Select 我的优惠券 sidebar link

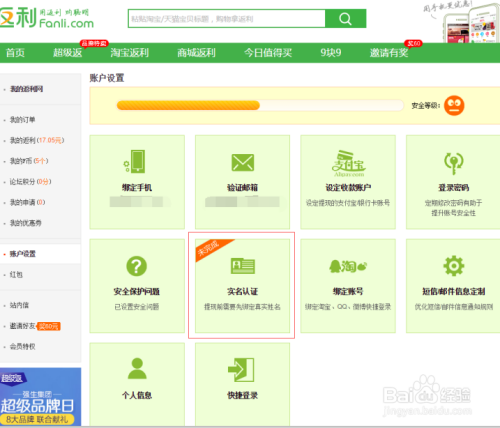point(25,223)
